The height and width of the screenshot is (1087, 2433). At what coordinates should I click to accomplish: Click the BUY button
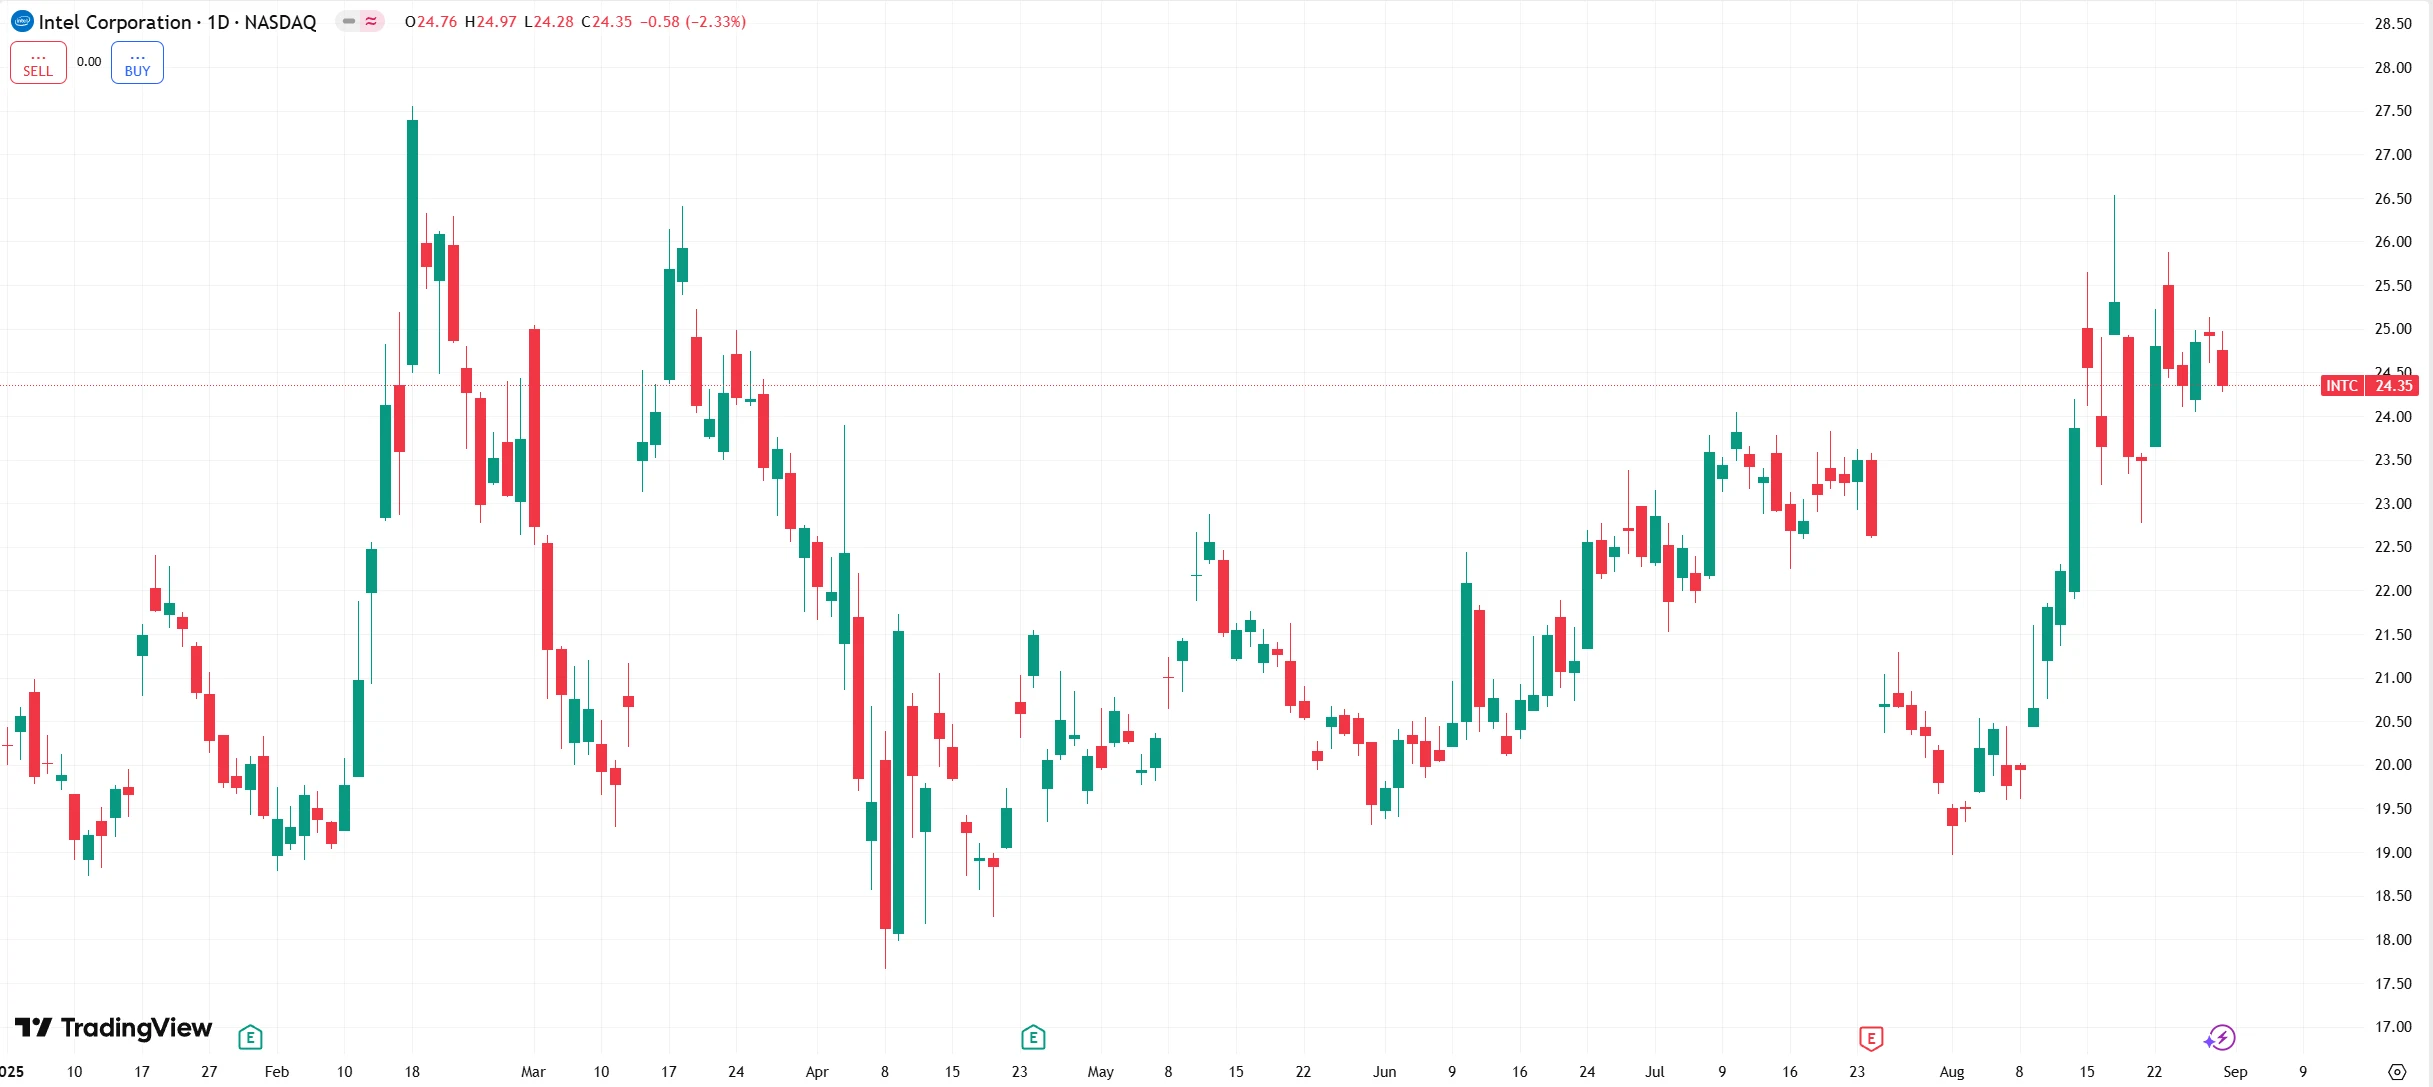coord(137,63)
